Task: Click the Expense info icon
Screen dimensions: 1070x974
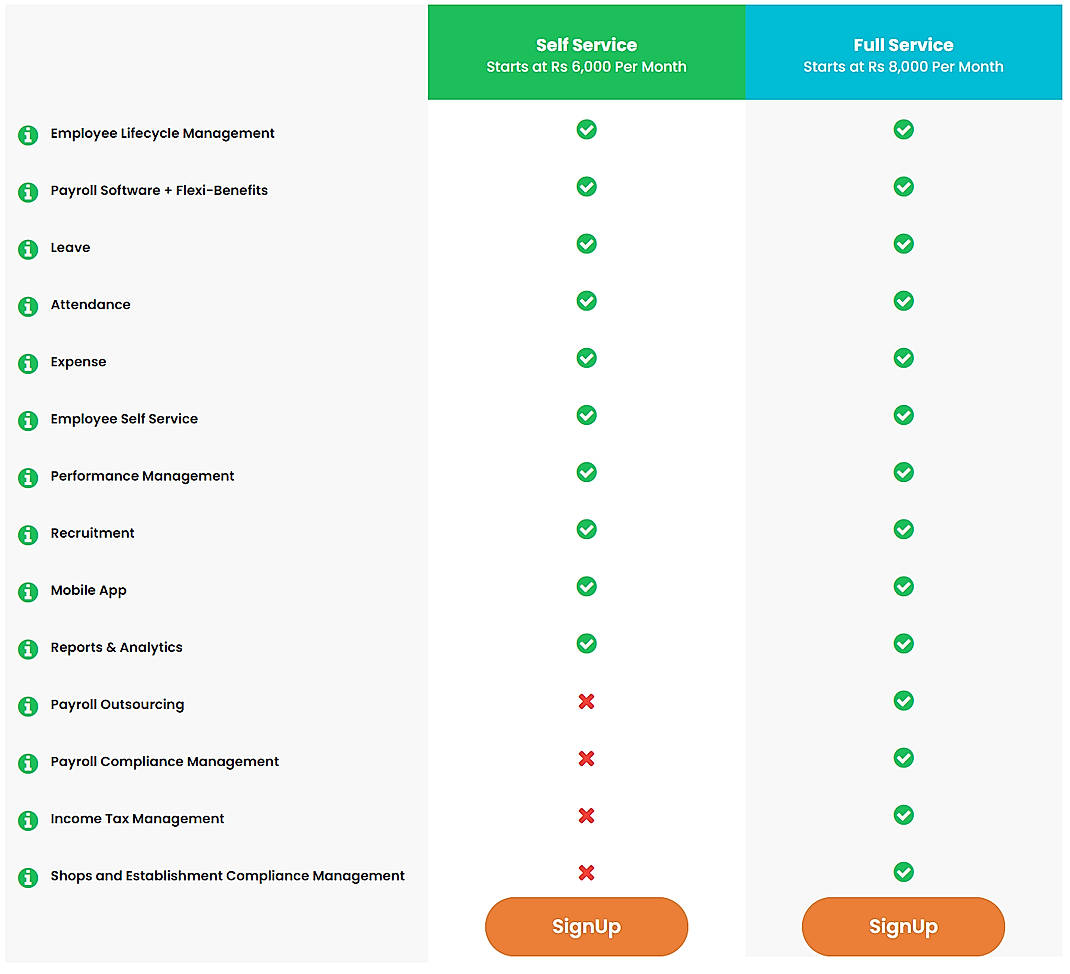Action: pyautogui.click(x=27, y=363)
